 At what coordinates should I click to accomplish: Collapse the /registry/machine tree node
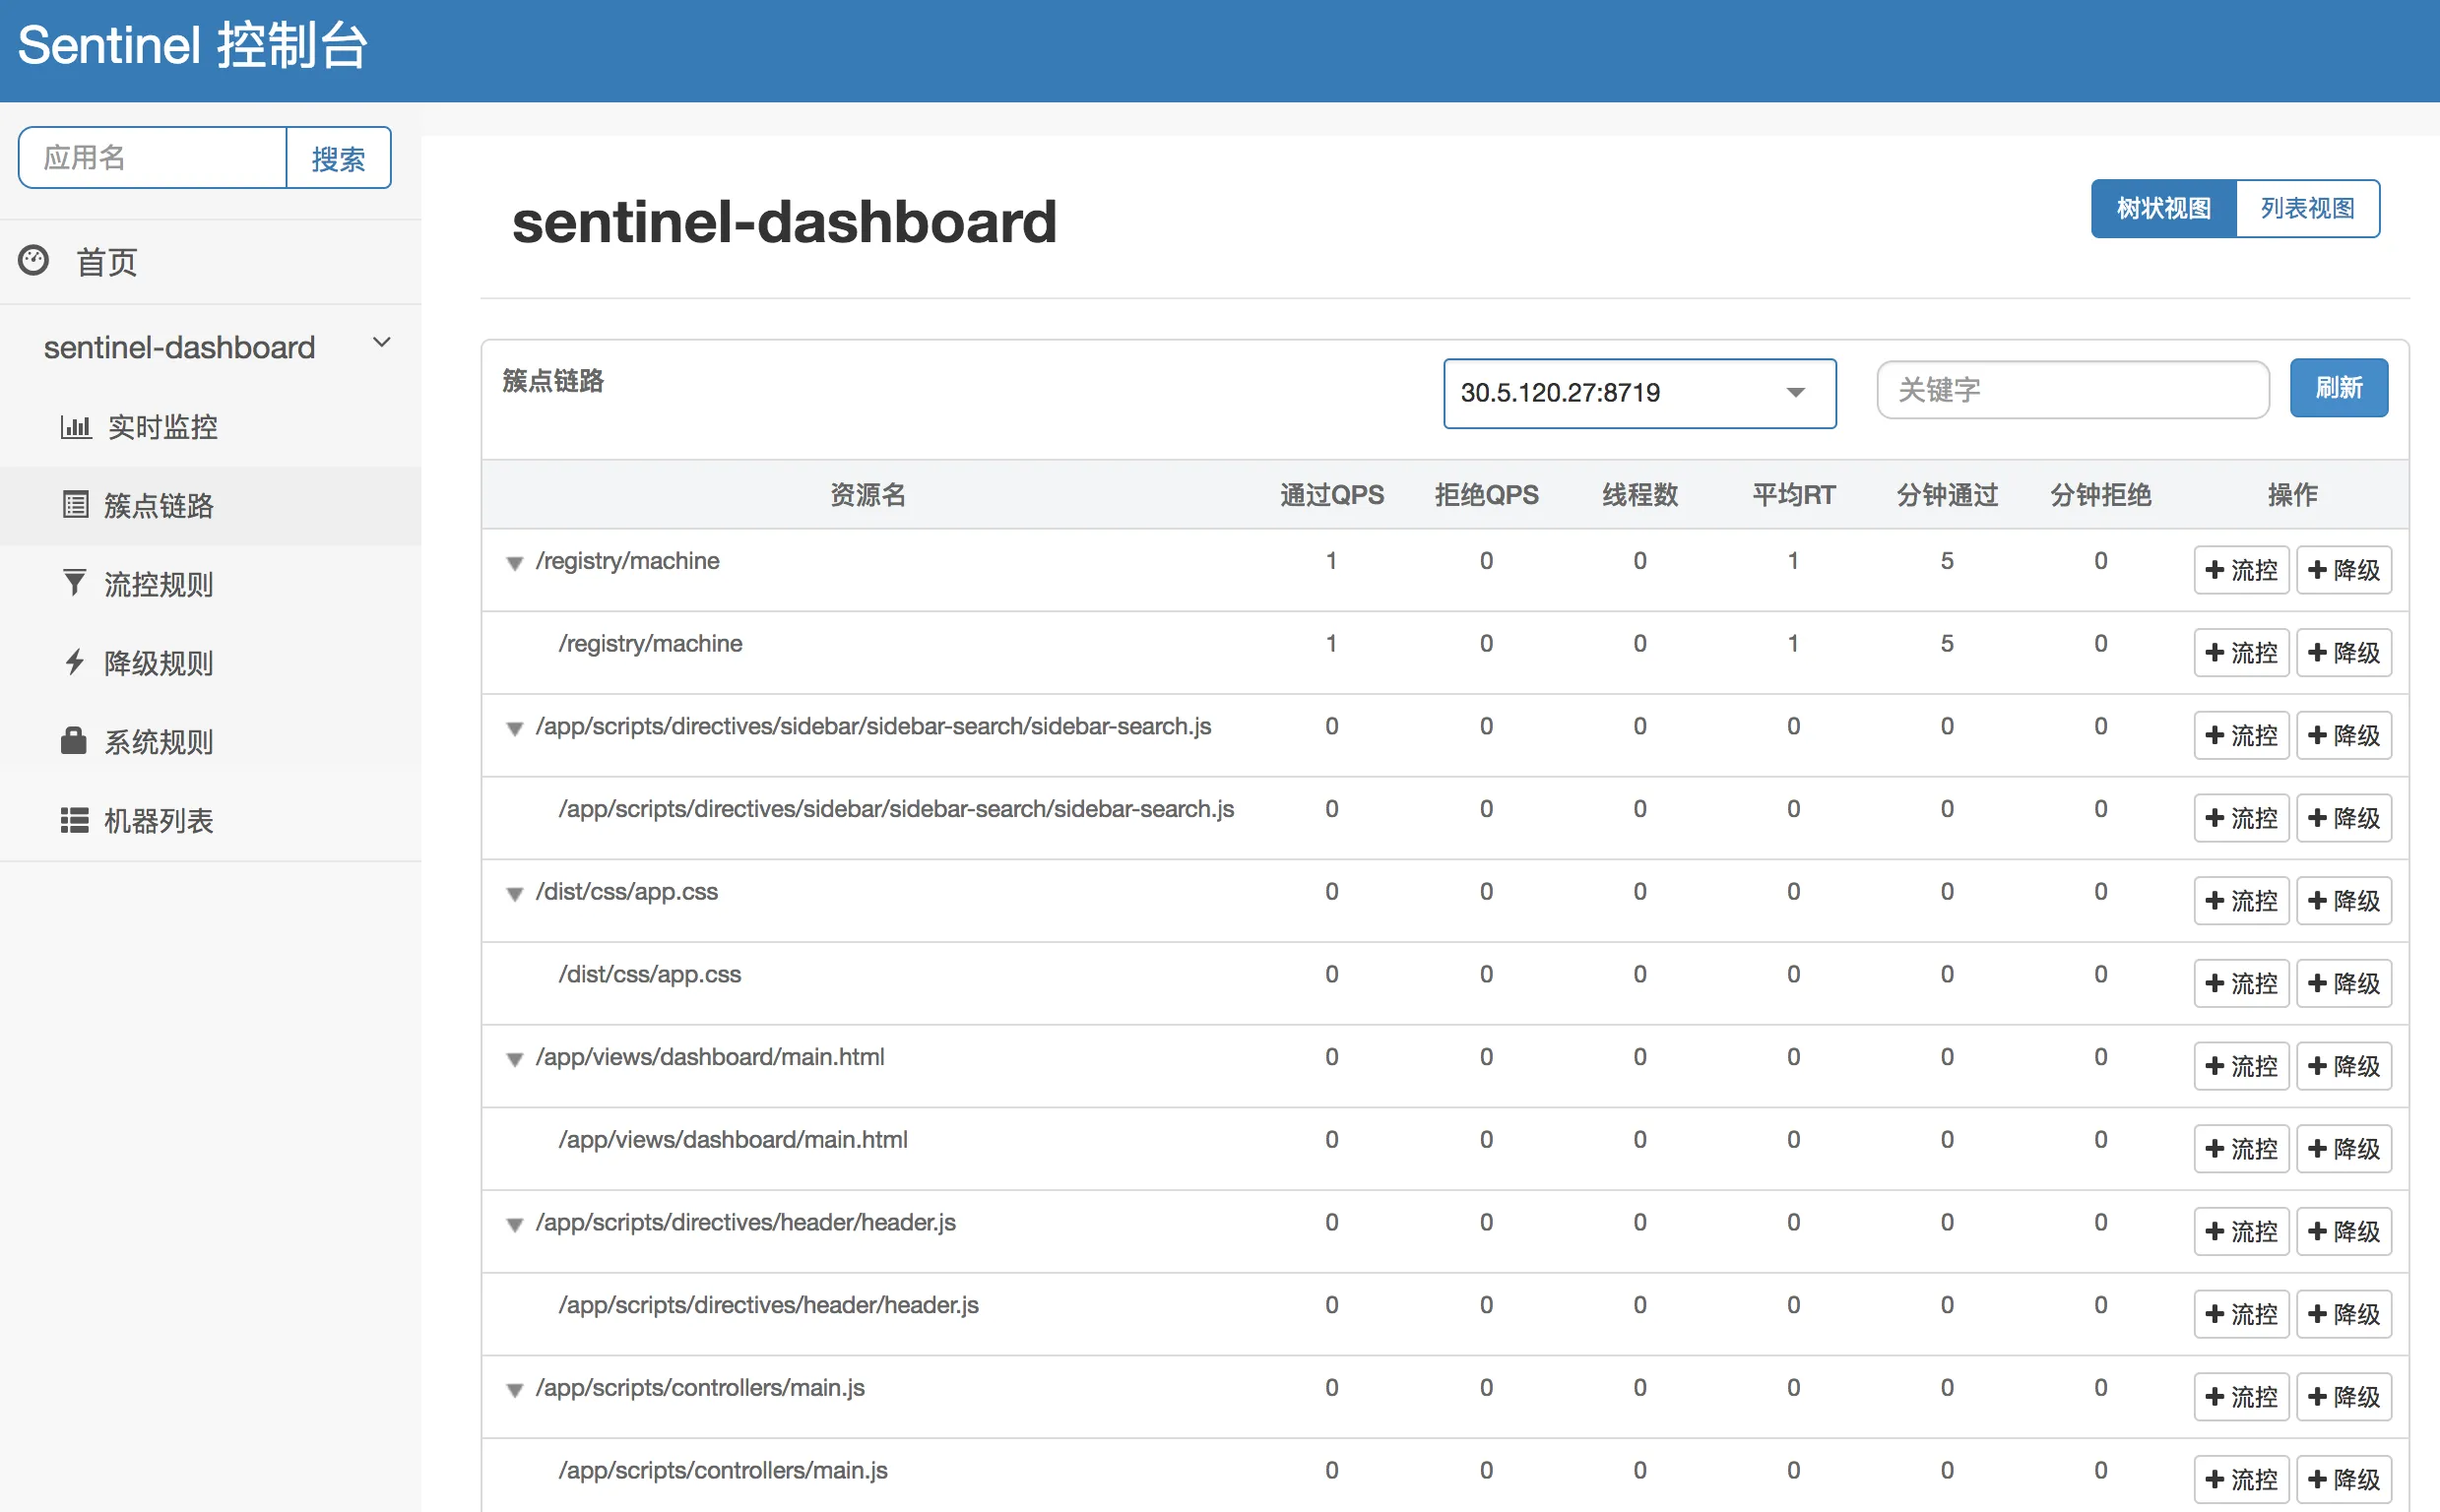point(515,563)
